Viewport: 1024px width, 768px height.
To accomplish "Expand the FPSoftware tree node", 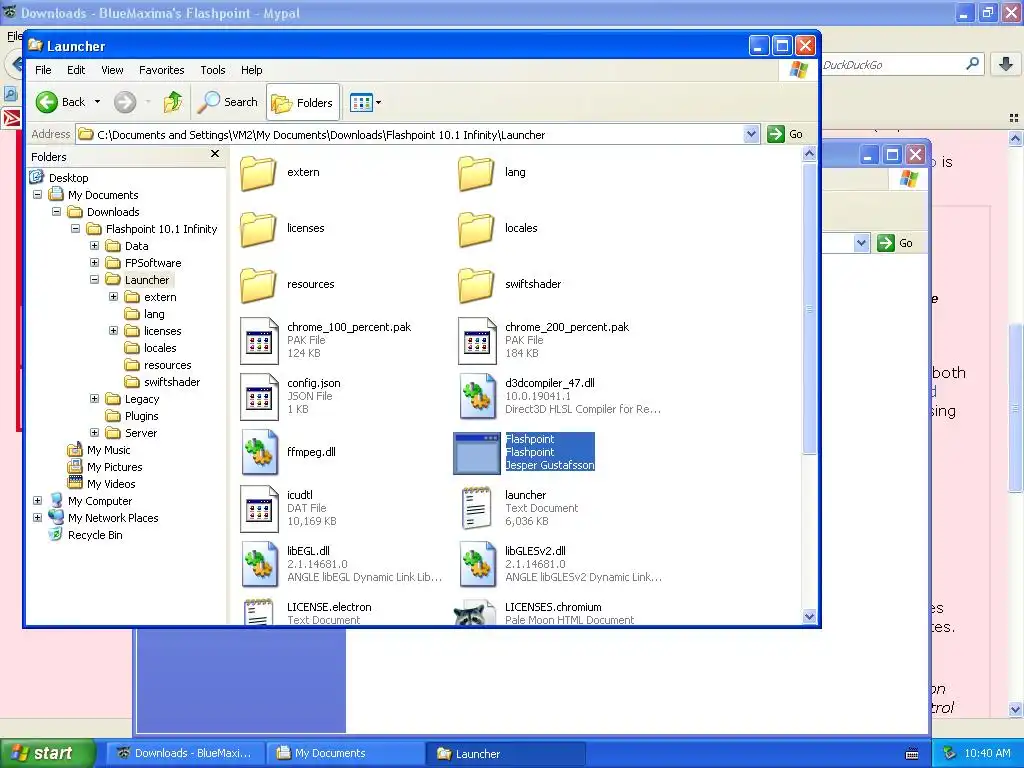I will click(94, 263).
